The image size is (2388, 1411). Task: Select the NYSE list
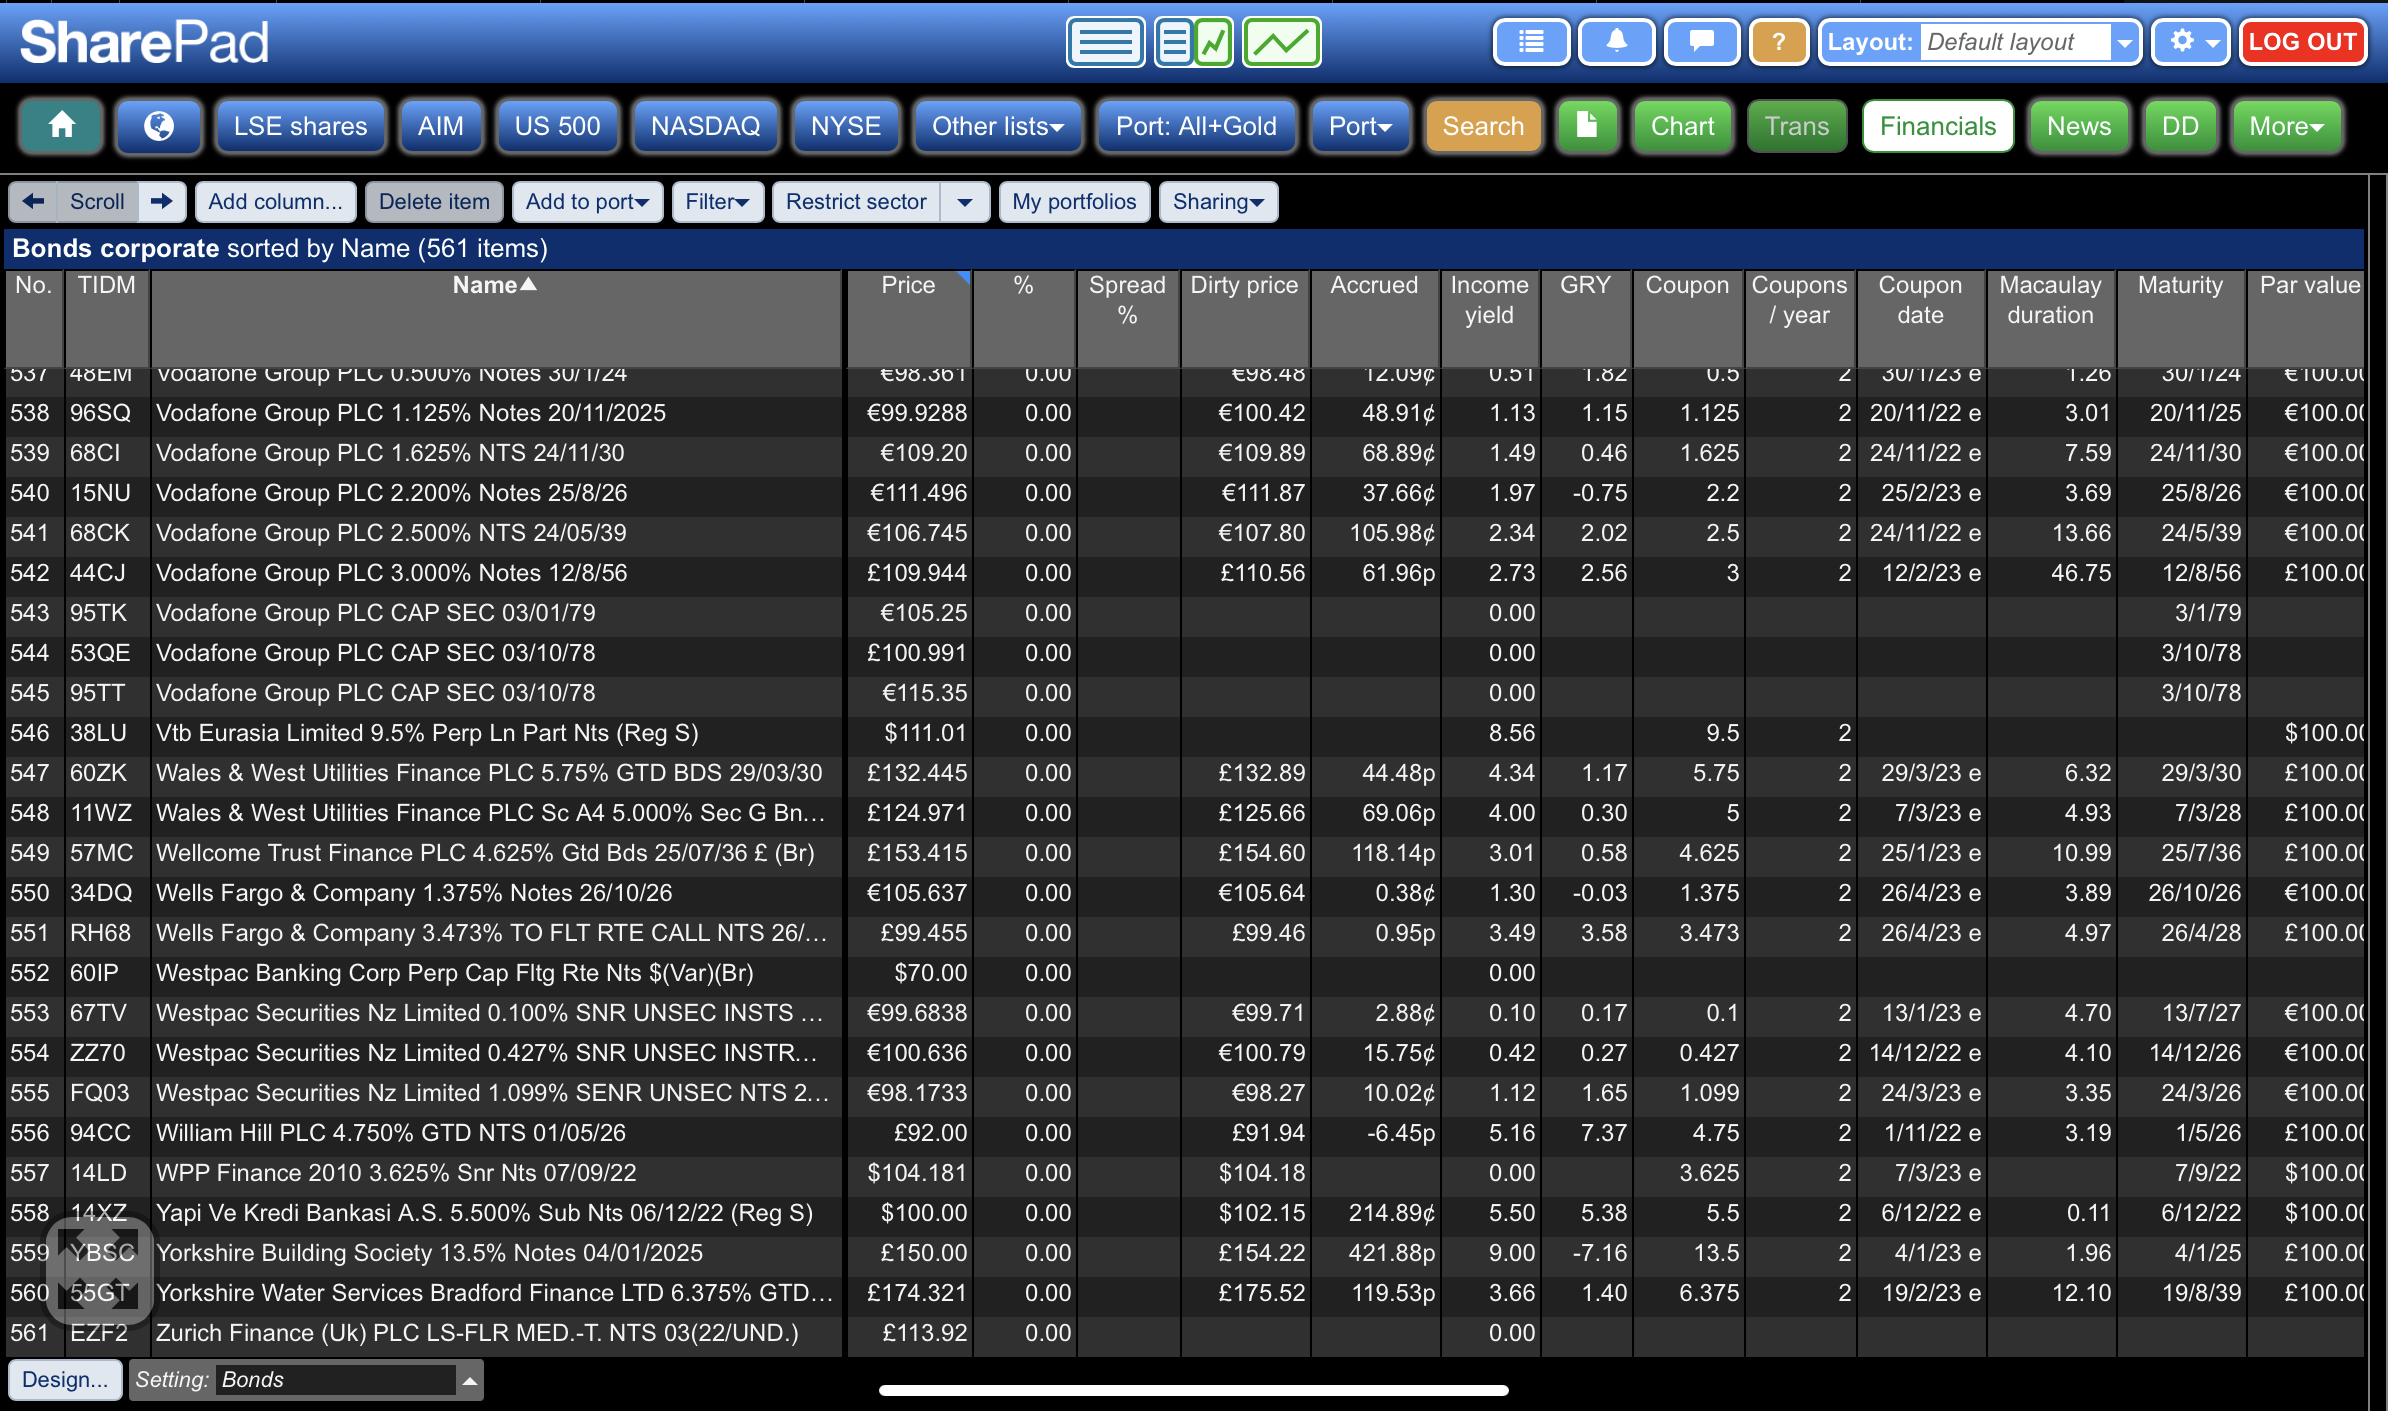(x=846, y=126)
